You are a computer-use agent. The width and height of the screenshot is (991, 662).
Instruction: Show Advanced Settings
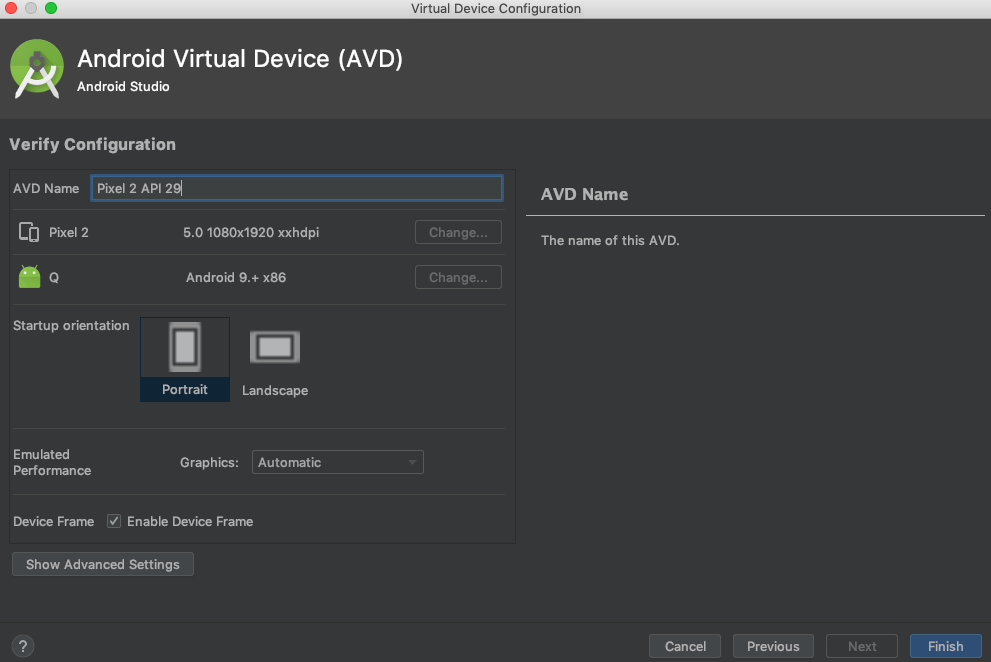pyautogui.click(x=103, y=564)
